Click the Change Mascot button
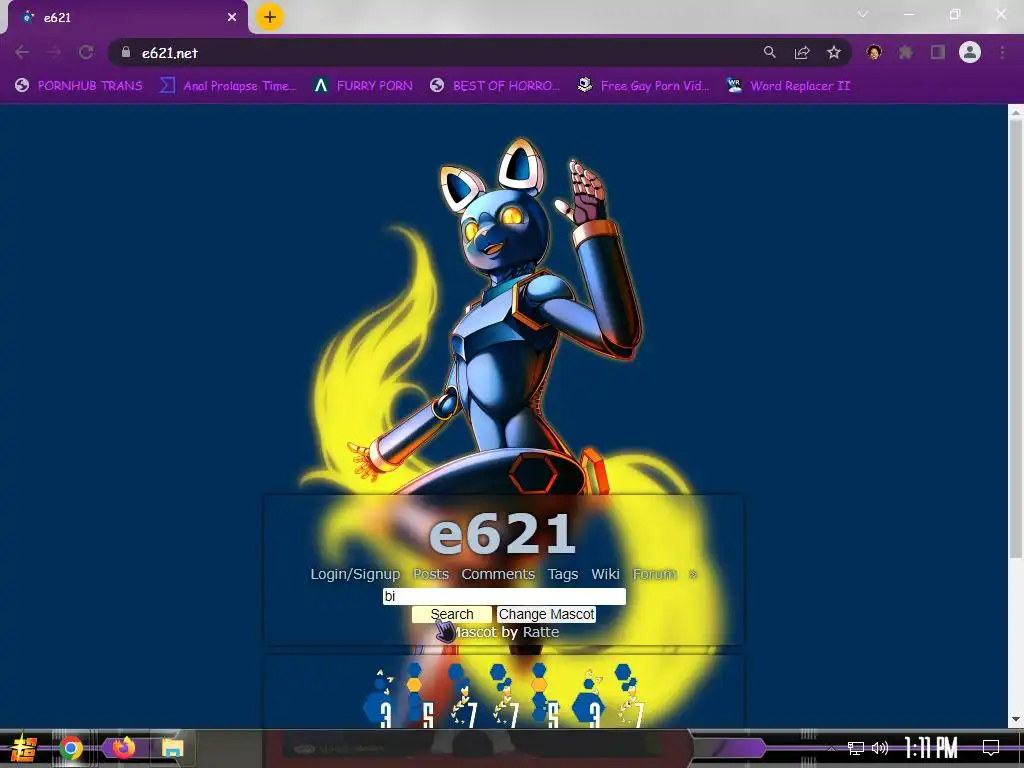 [x=547, y=615]
